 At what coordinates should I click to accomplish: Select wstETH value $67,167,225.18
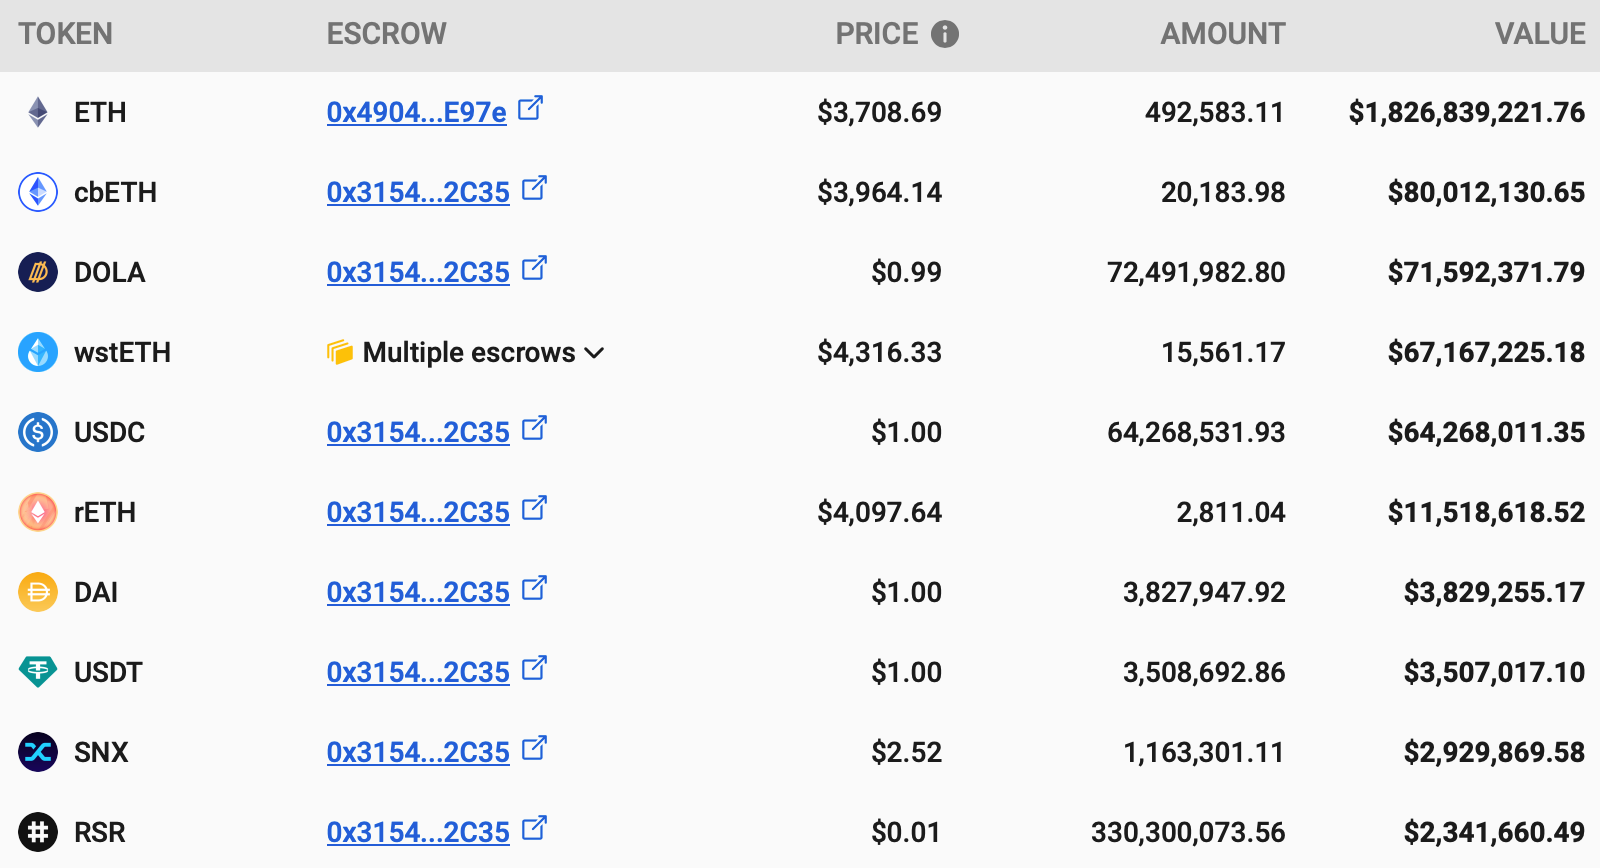point(1487,352)
